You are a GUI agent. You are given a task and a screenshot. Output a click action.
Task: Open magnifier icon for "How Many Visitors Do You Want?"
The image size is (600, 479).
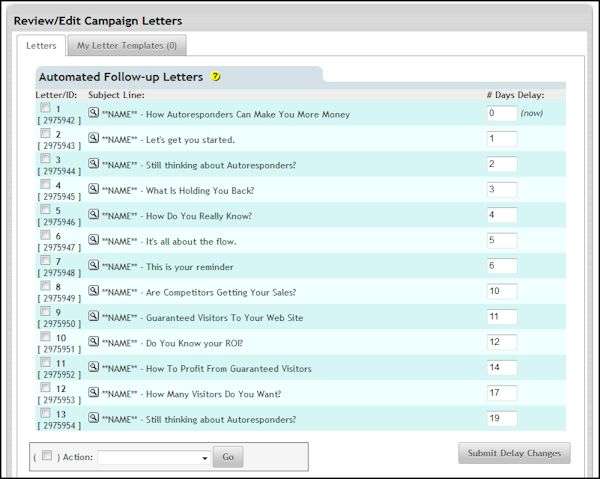(x=94, y=393)
